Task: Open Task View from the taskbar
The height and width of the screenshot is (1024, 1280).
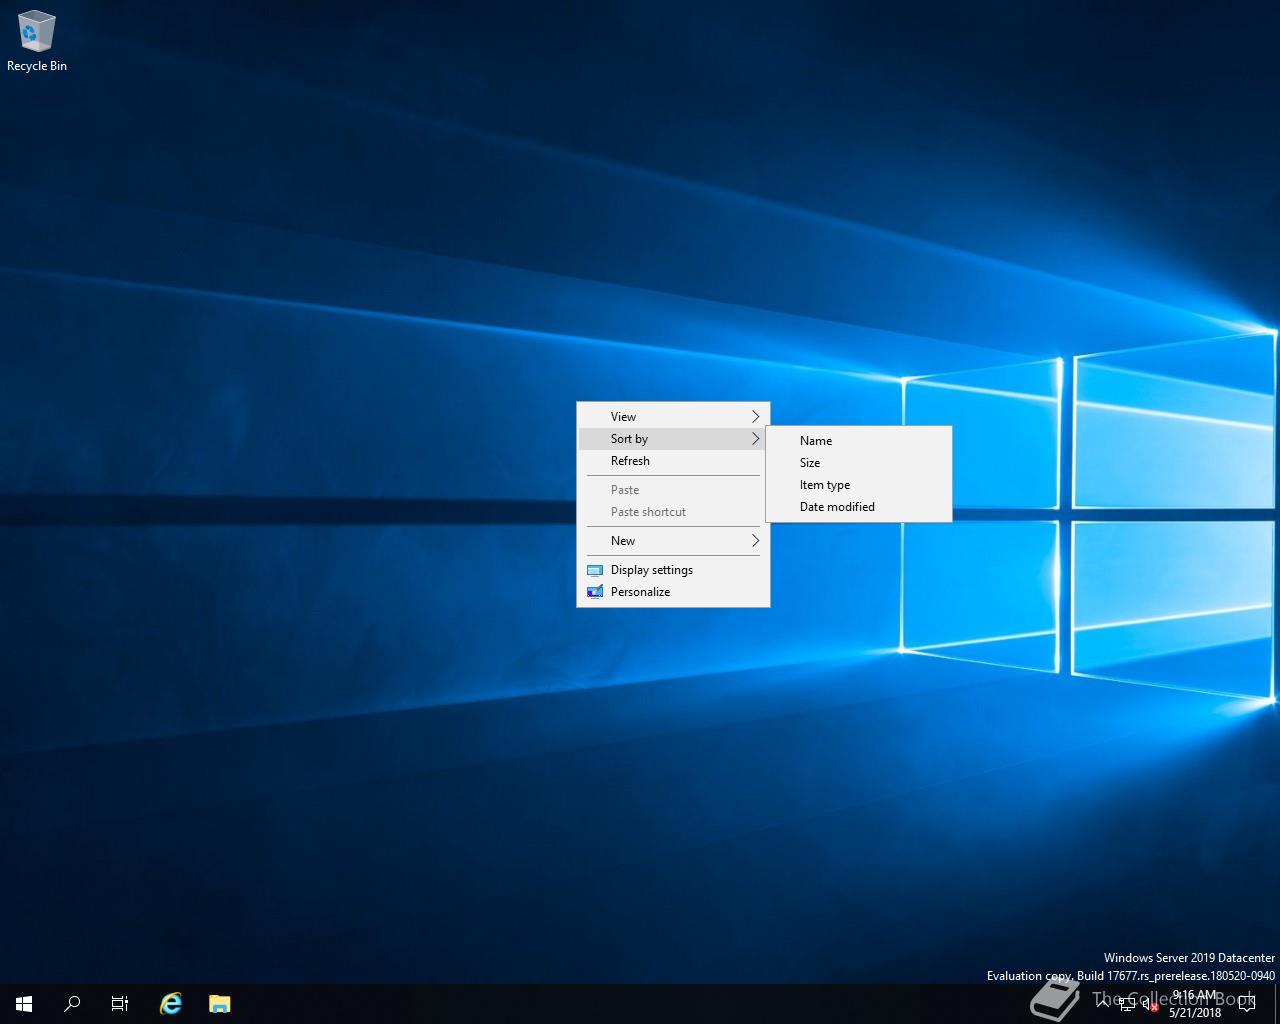Action: click(x=120, y=1003)
